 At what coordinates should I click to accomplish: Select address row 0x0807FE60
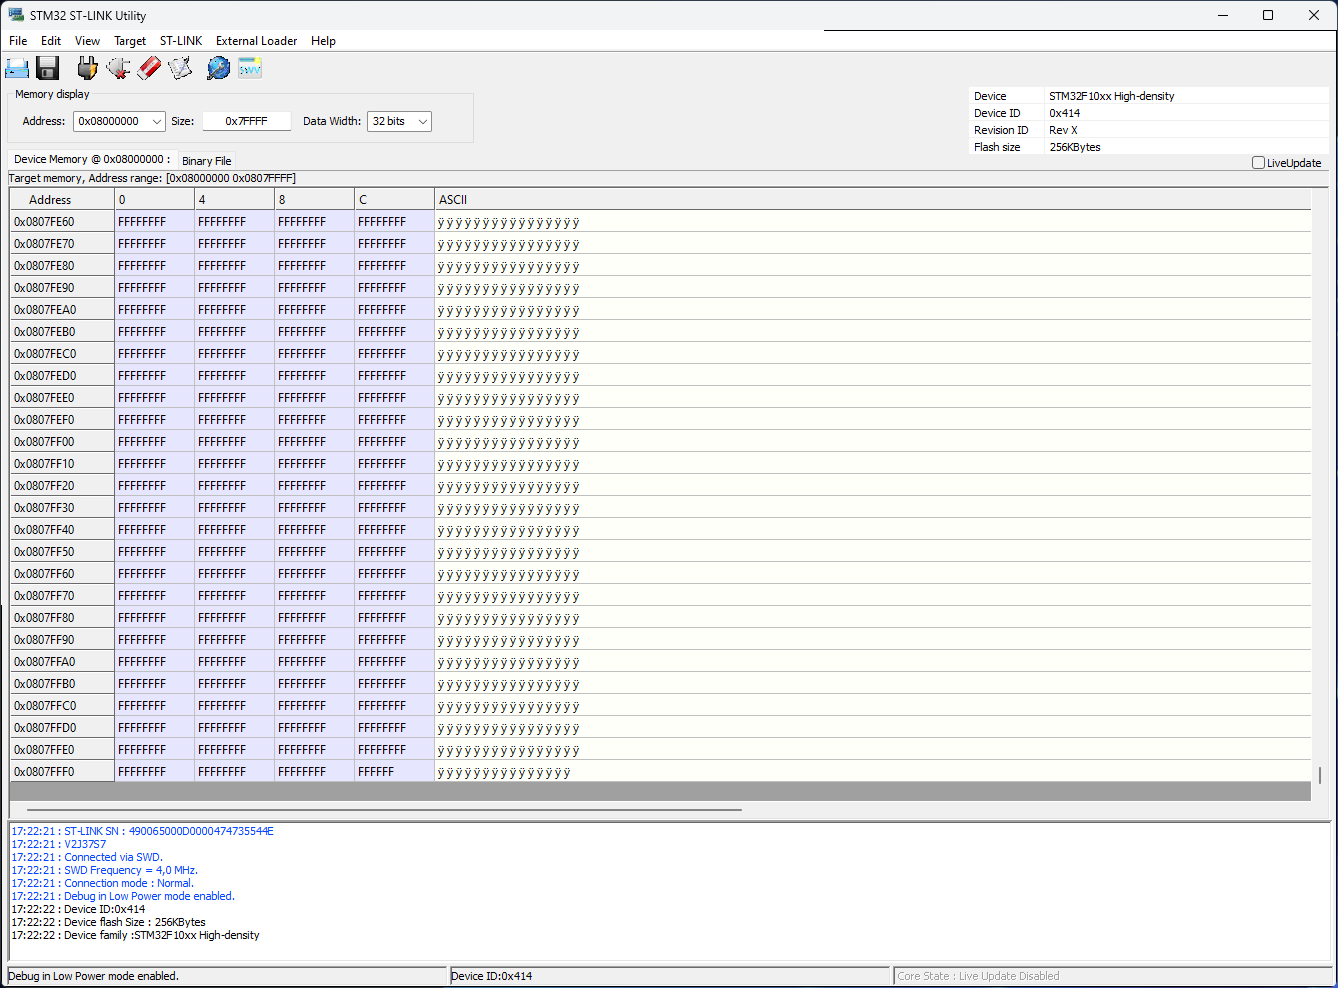pyautogui.click(x=62, y=222)
